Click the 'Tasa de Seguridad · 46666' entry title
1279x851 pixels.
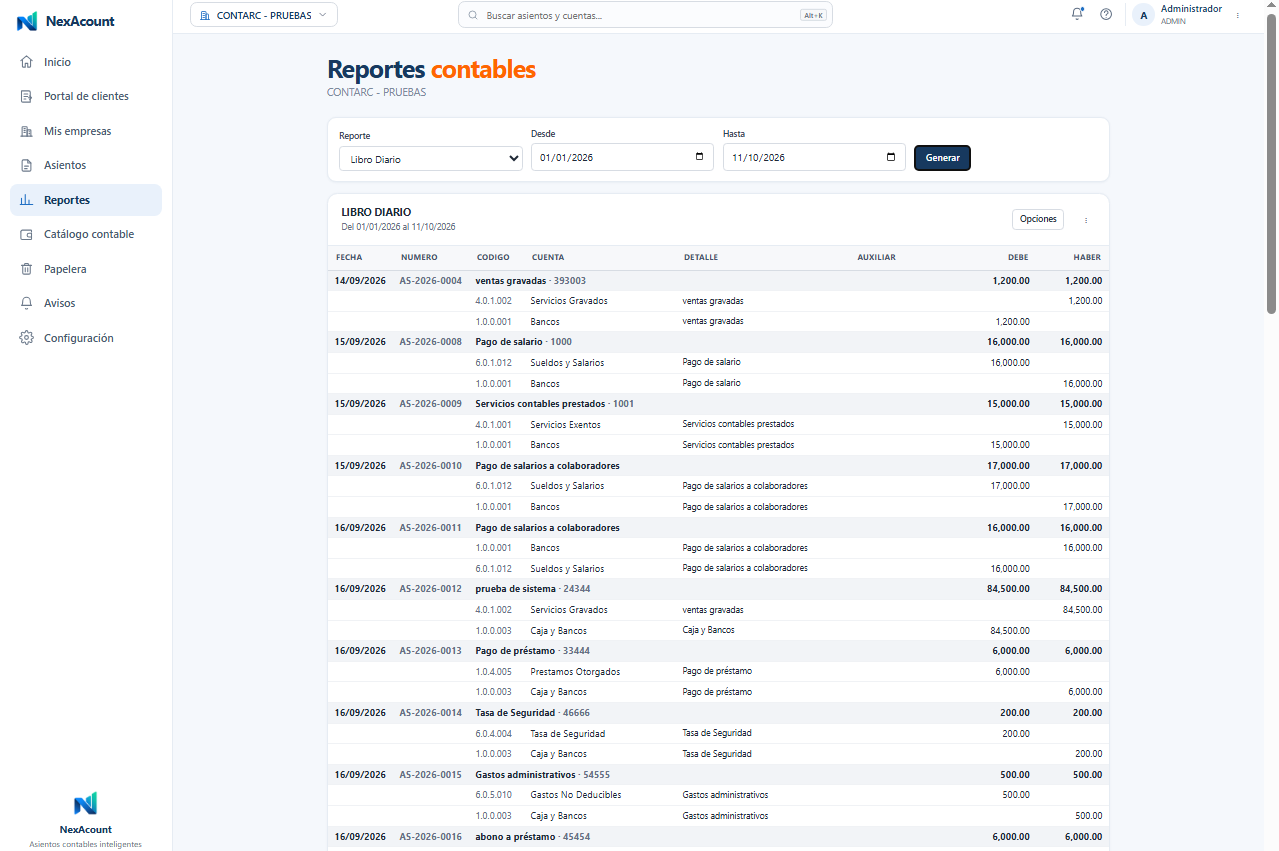point(533,713)
